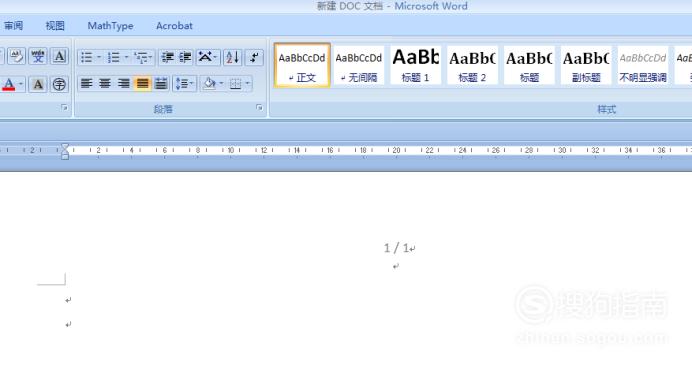Screen dimensions: 692x372
Task: Toggle distributed alignment button
Action: (161, 83)
